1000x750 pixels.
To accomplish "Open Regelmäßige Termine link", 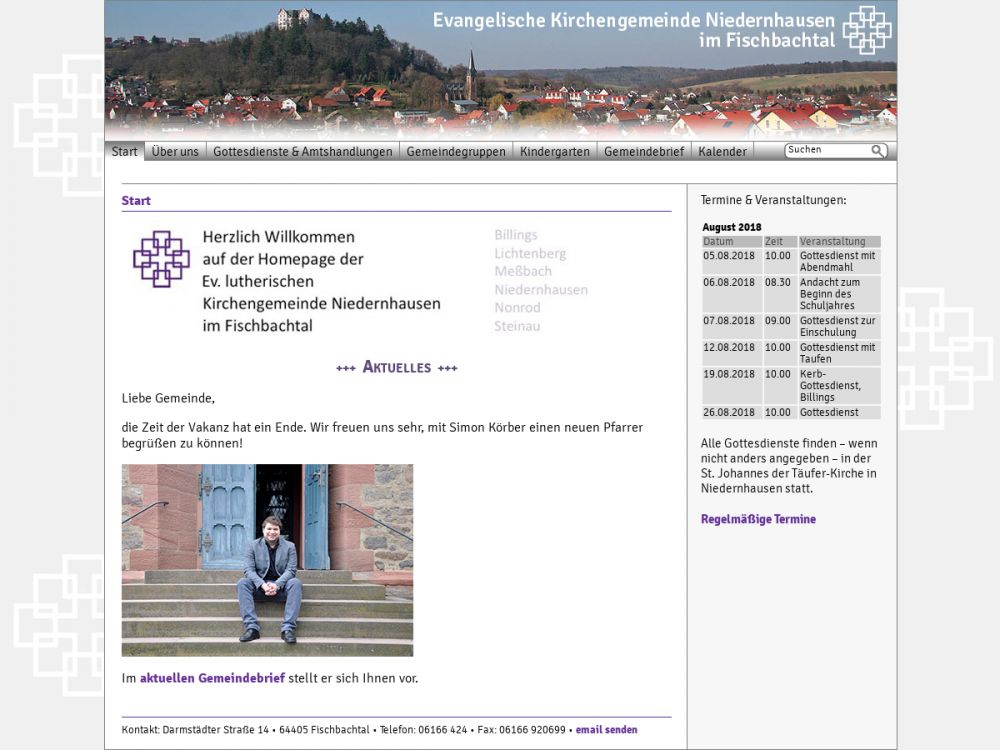I will (758, 519).
